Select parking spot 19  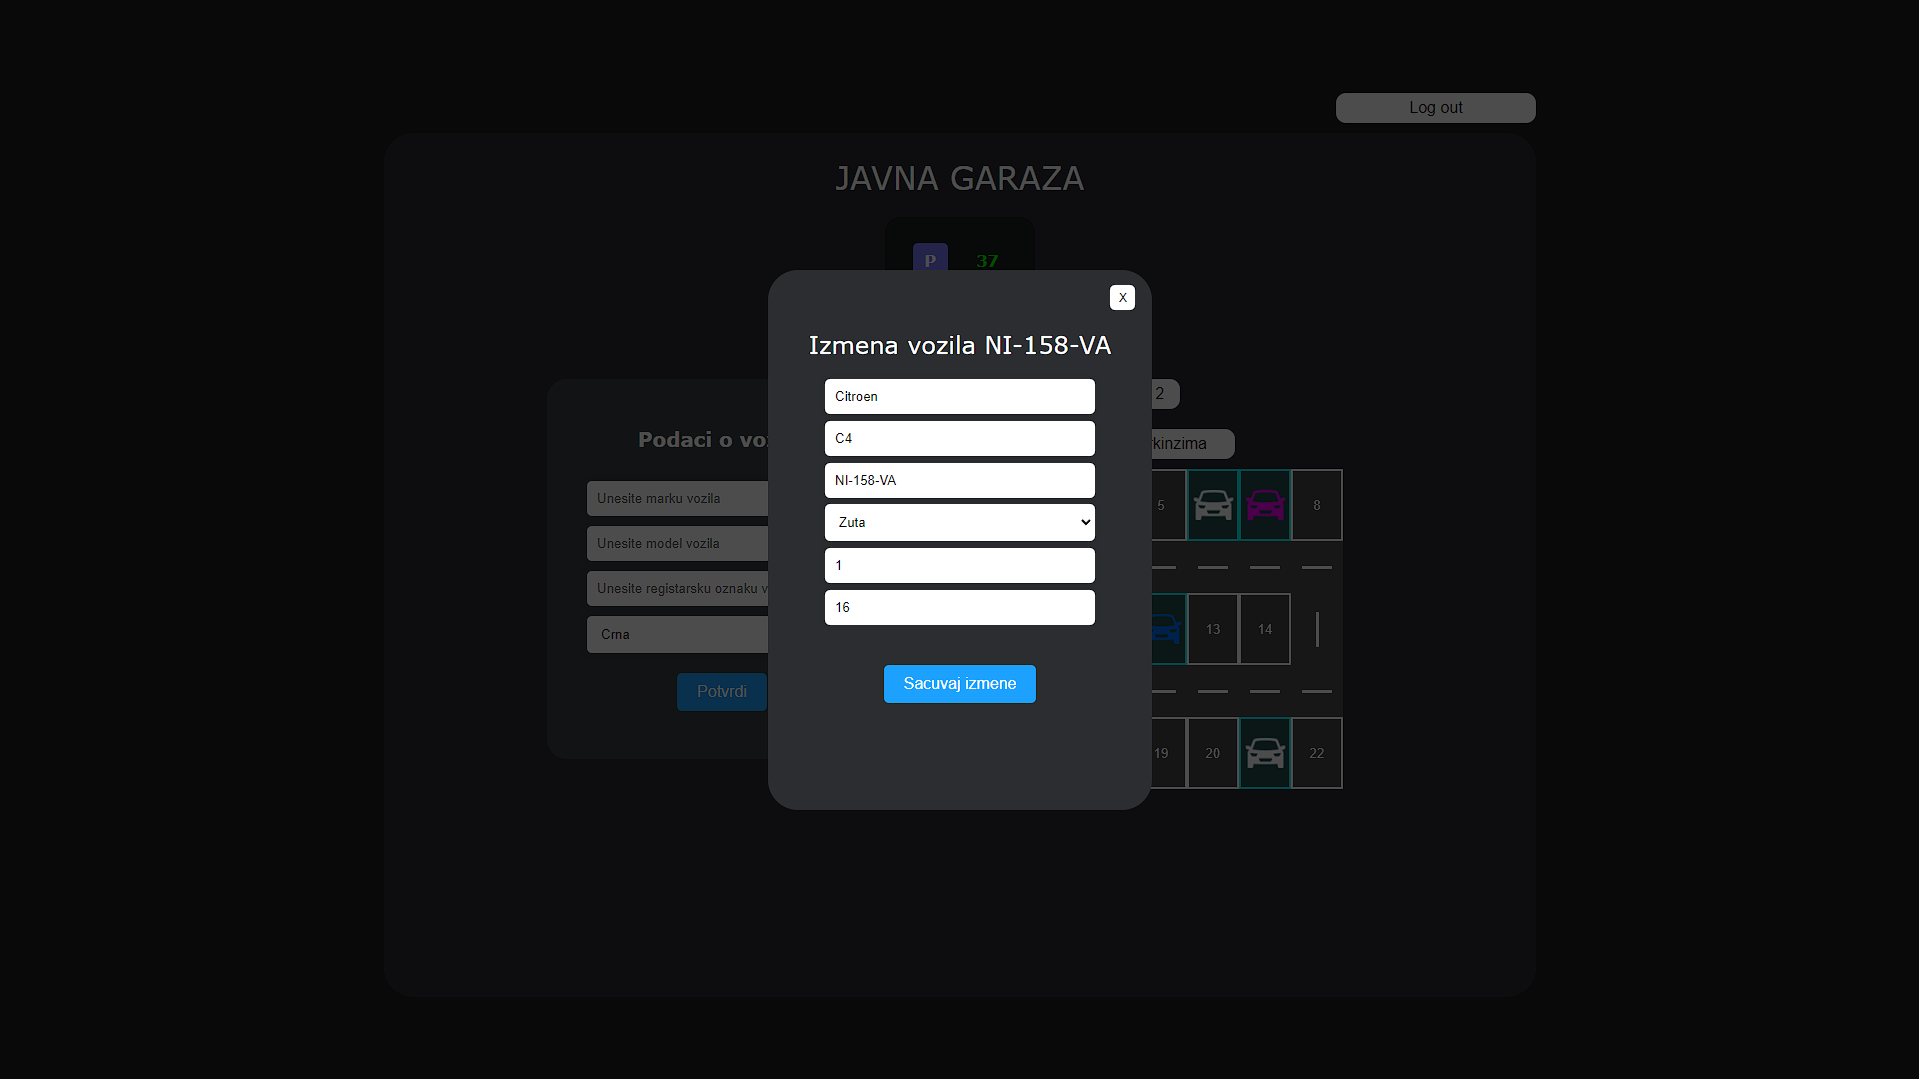[x=1168, y=753]
